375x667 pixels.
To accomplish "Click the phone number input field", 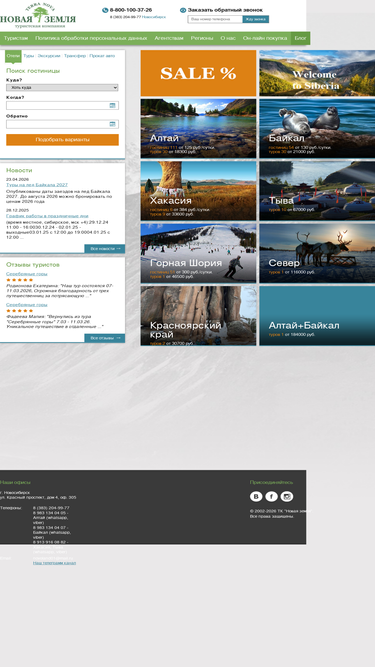I will point(215,19).
